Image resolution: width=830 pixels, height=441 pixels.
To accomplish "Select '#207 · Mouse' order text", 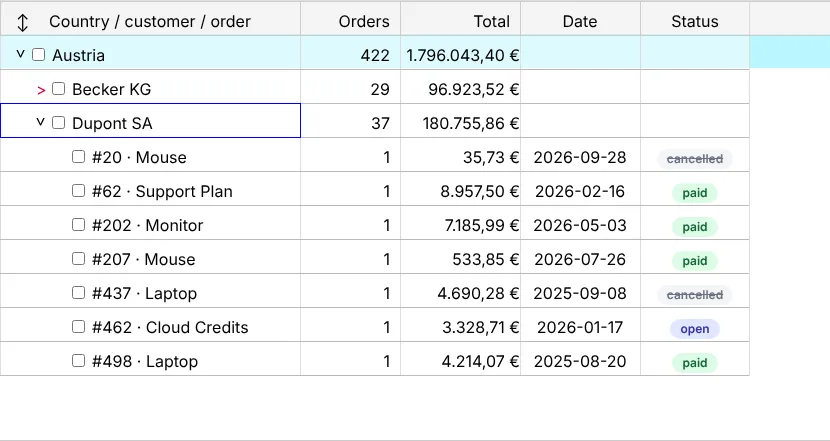I will (x=143, y=259).
